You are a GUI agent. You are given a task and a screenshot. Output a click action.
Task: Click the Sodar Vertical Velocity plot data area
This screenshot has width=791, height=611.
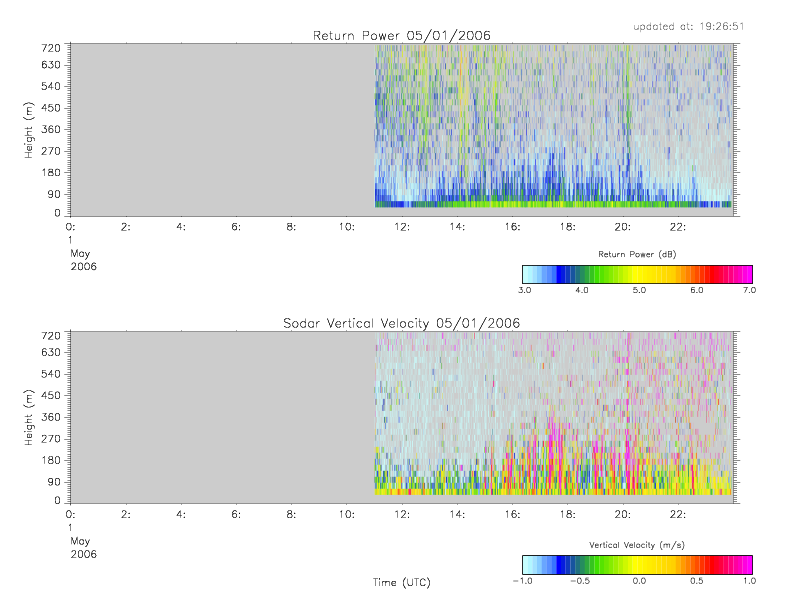402,417
